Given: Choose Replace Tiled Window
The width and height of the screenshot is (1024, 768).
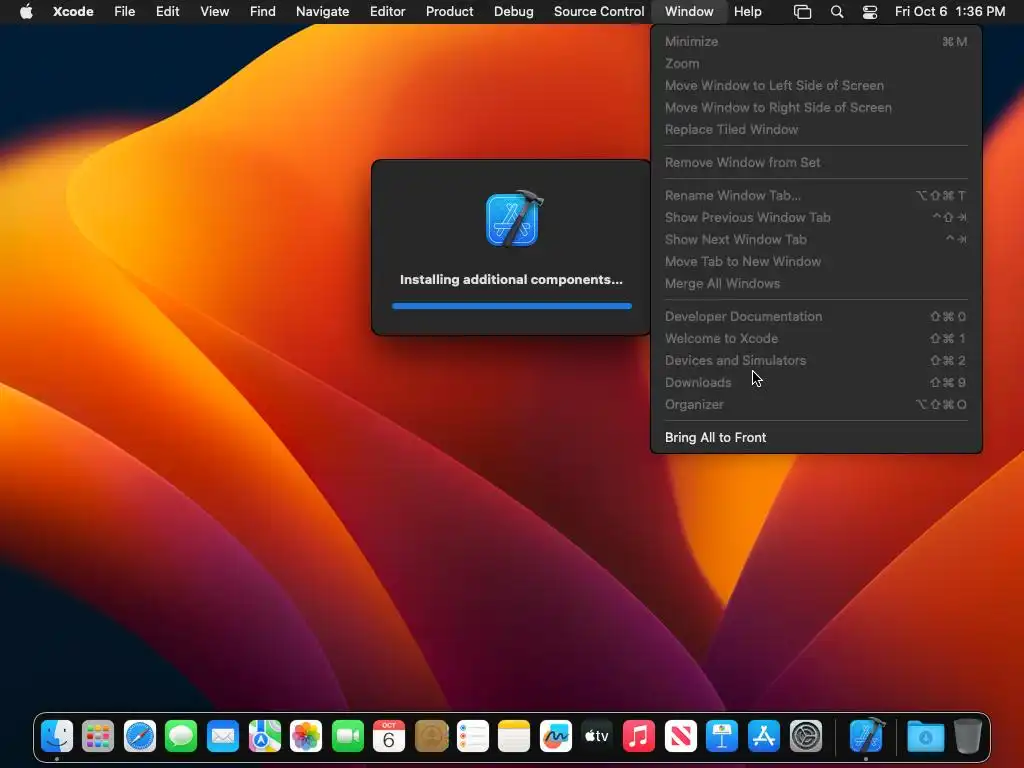Looking at the screenshot, I should tap(816, 129).
